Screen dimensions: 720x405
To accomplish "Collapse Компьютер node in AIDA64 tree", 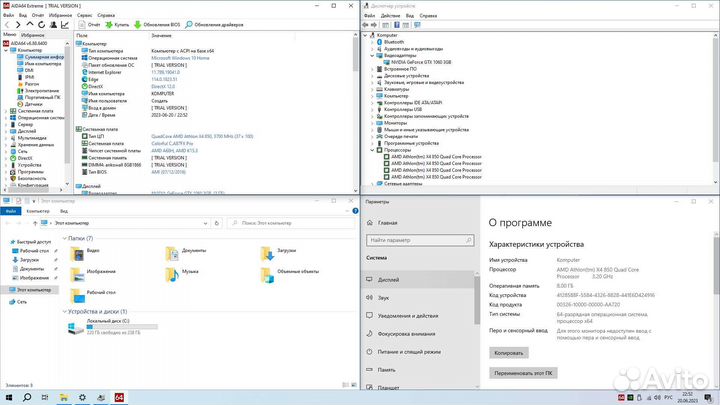I will pos(6,50).
